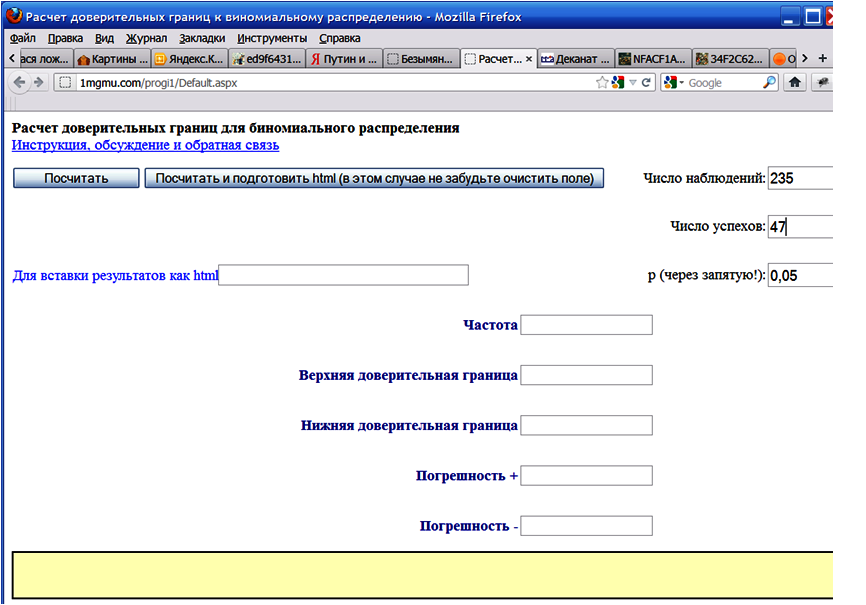Open the address bar history dropdown arrow

633,83
